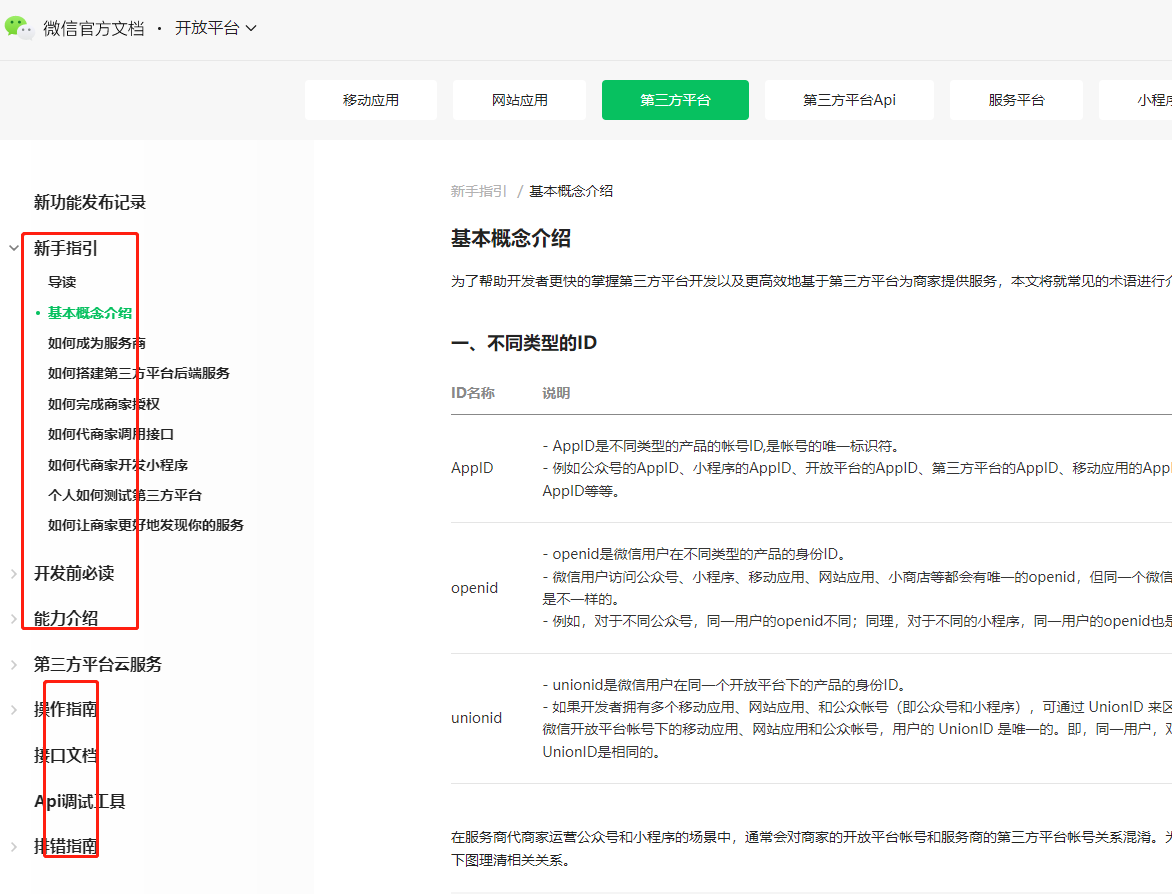
Task: Switch to the 移动应用 tab
Action: click(371, 100)
